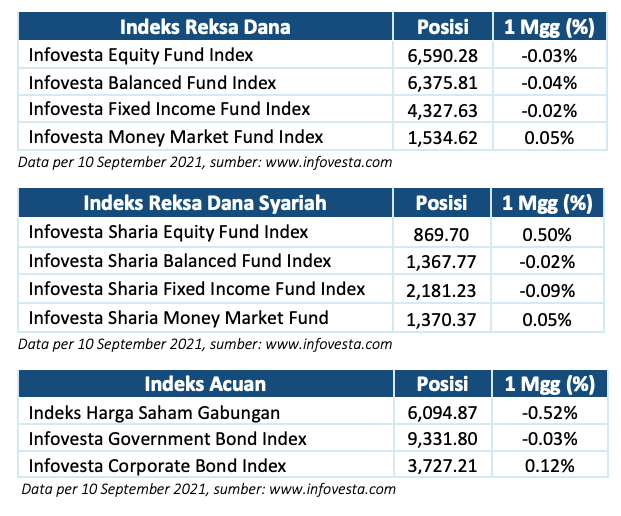Click Infovesta Fixed Income Fund Index label
The height and width of the screenshot is (516, 621).
pyautogui.click(x=169, y=109)
